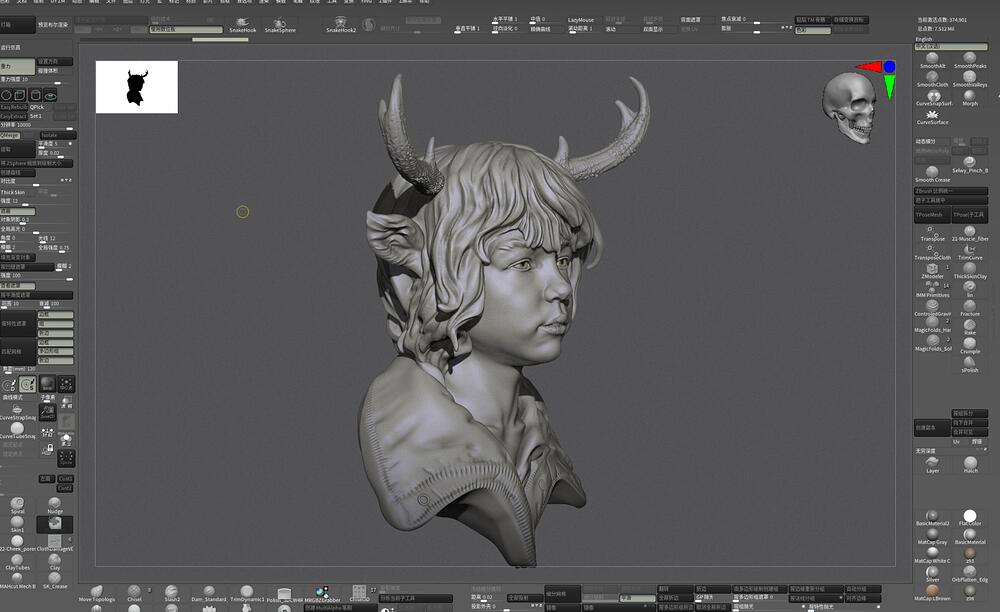Viewport: 1000px width, 612px height.
Task: Select the Nudge brush
Action: [x=55, y=506]
